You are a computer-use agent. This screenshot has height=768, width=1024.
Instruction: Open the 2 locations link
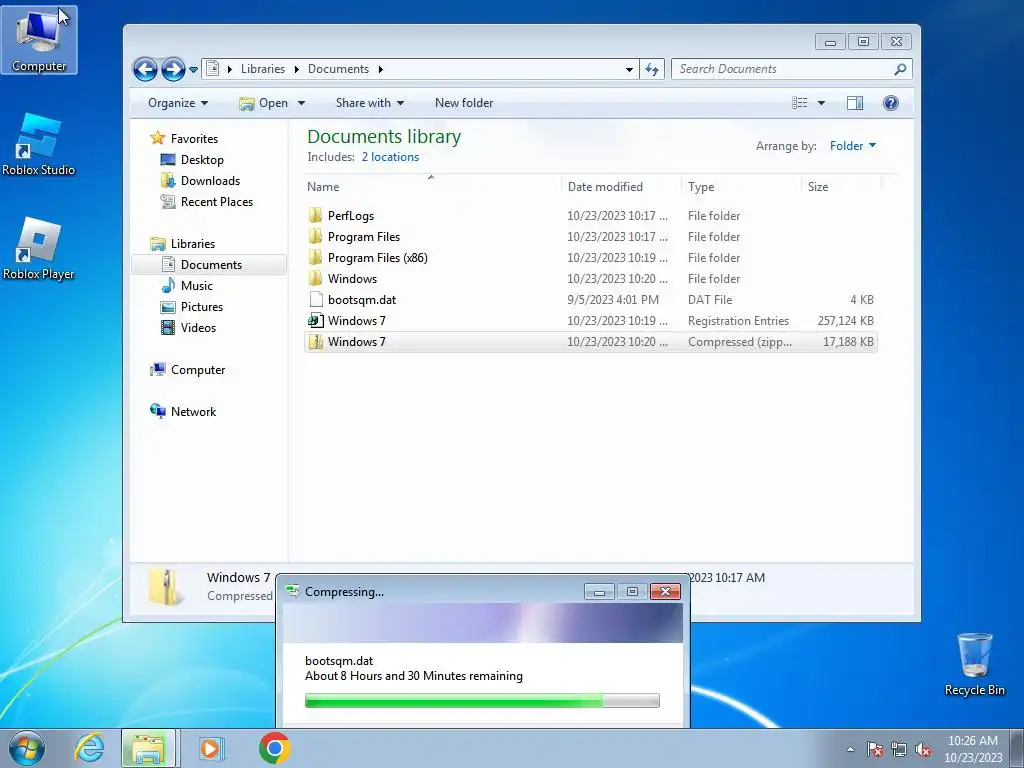390,157
